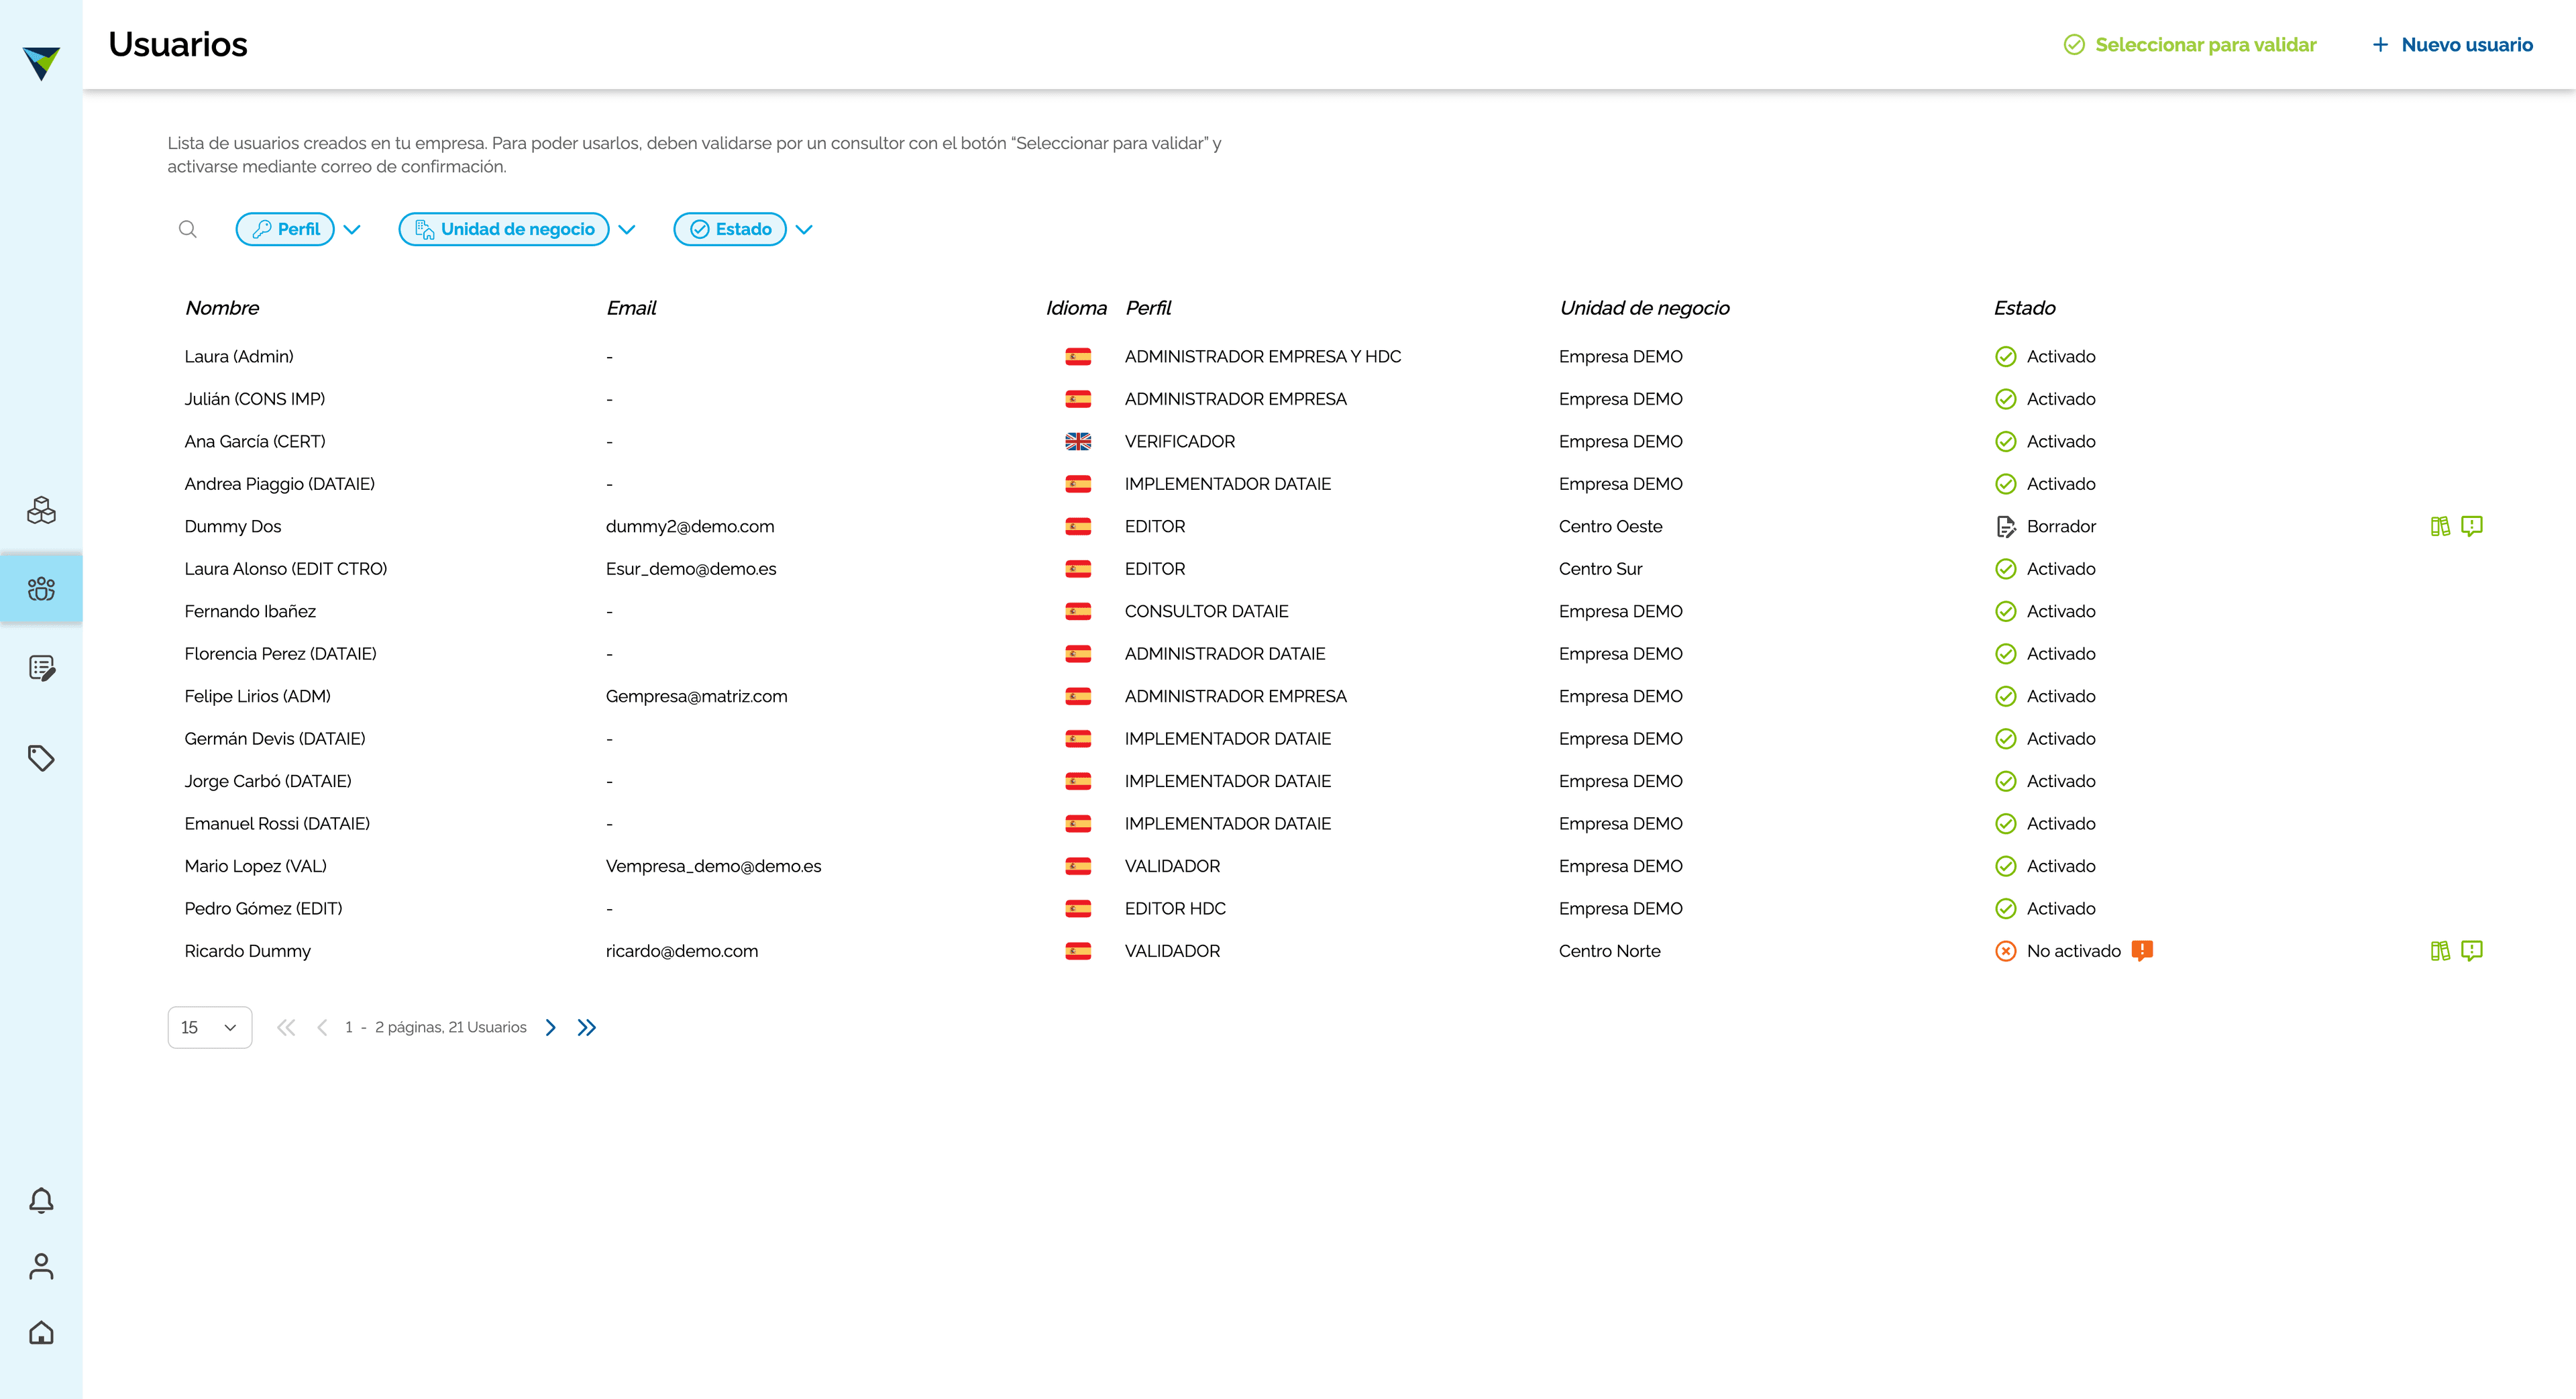This screenshot has height=1399, width=2576.
Task: Expand the Estado filter chevron
Action: [x=804, y=229]
